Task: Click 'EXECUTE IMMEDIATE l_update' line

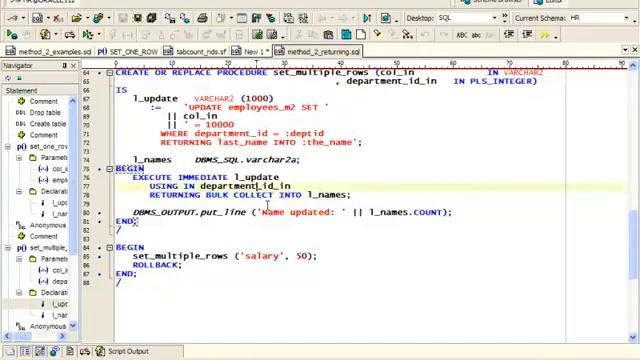Action: 206,177
